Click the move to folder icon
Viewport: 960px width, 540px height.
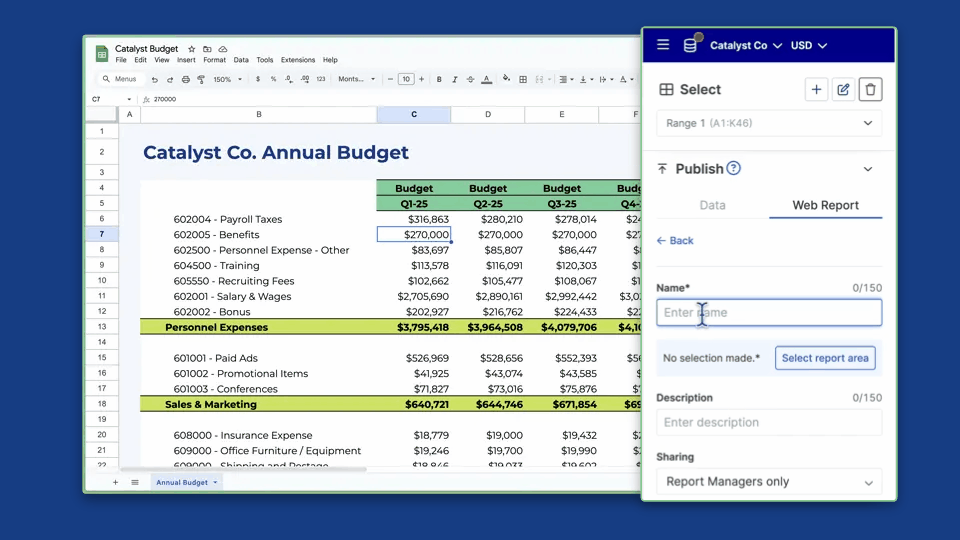click(207, 49)
